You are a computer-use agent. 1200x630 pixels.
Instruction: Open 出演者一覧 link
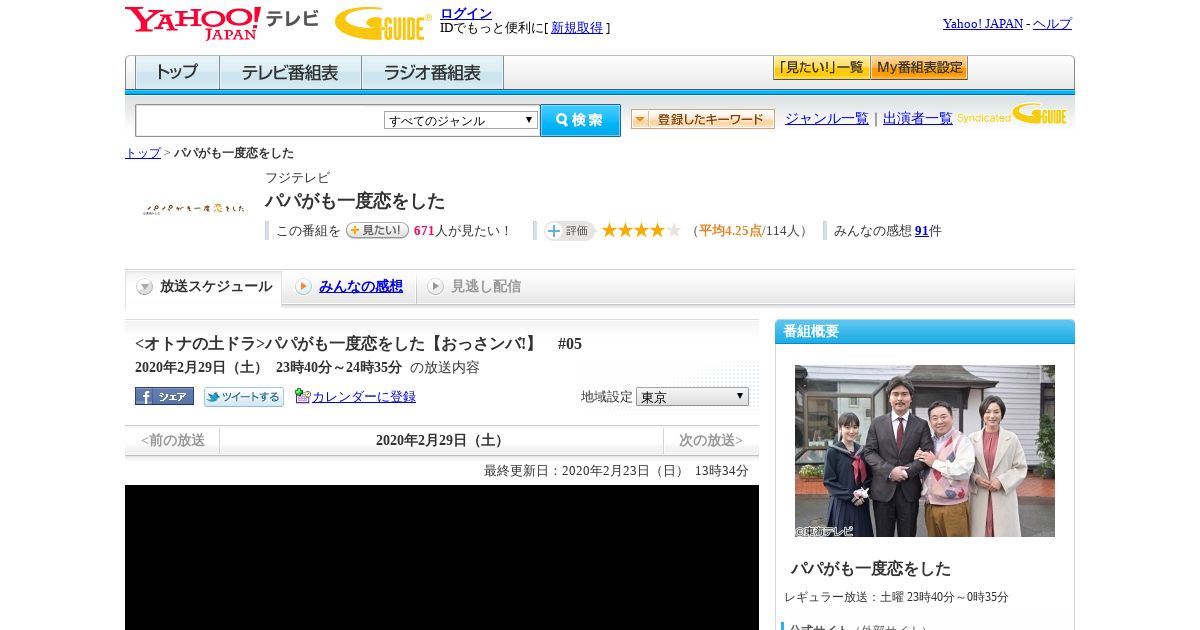[x=918, y=118]
